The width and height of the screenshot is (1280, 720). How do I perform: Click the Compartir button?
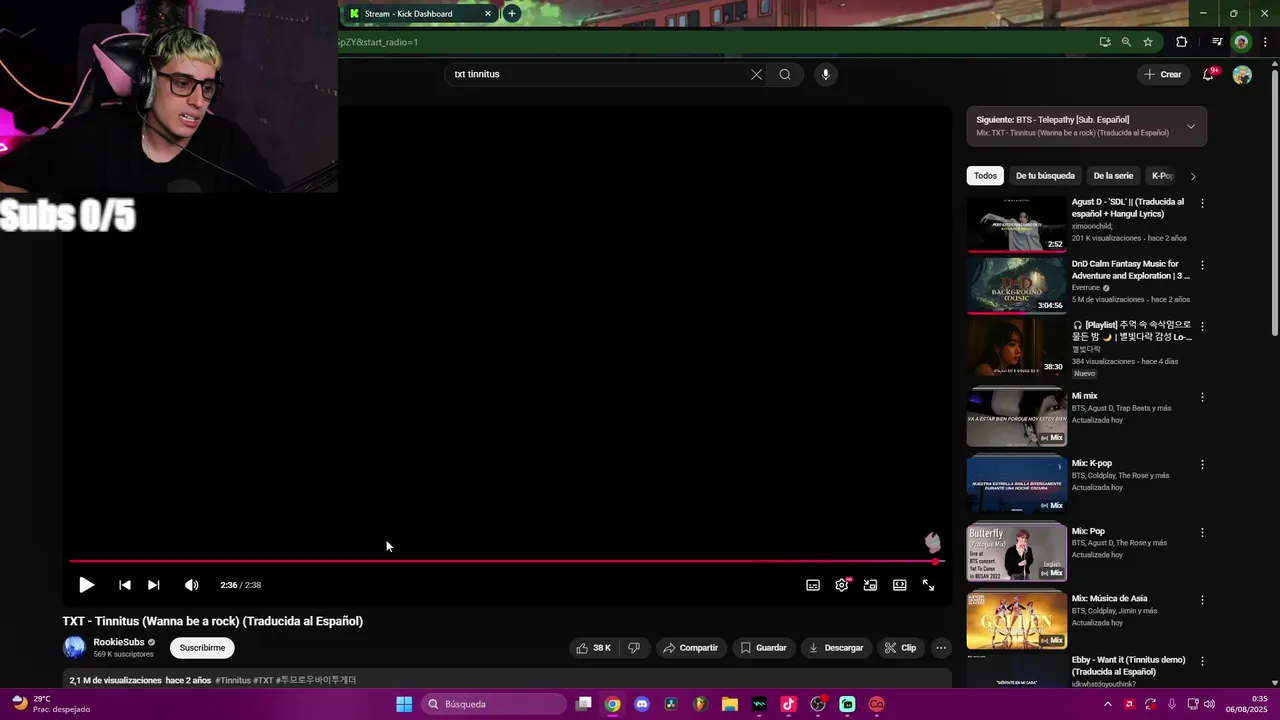click(690, 648)
